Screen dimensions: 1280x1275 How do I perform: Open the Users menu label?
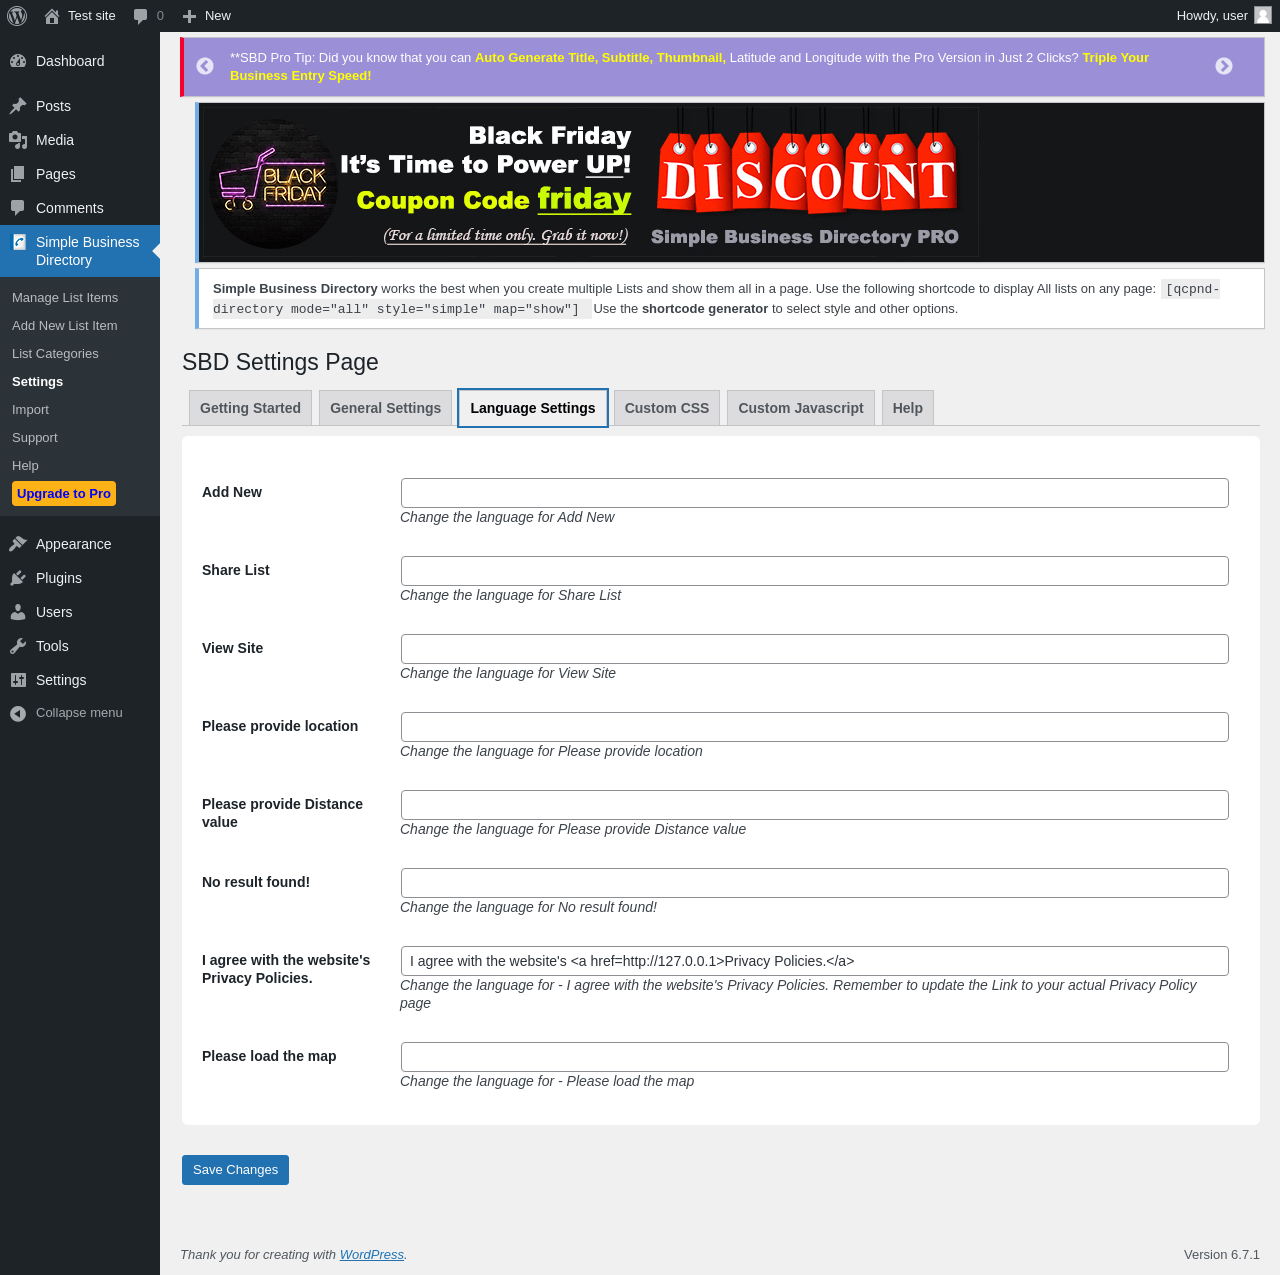coord(54,612)
